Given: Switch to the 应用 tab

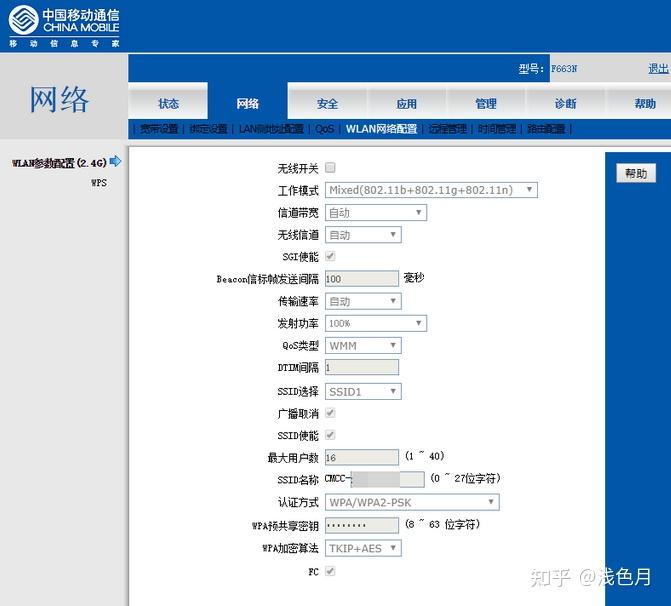Looking at the screenshot, I should [x=407, y=101].
